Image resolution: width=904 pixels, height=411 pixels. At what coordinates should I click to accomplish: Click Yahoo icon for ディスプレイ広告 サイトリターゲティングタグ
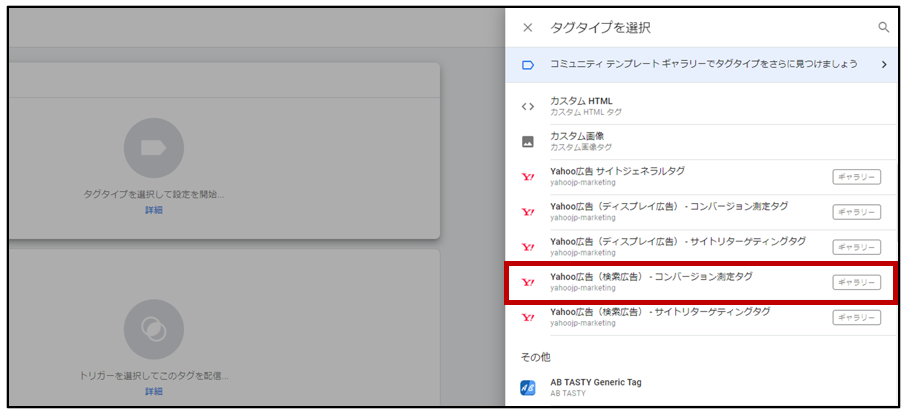528,247
